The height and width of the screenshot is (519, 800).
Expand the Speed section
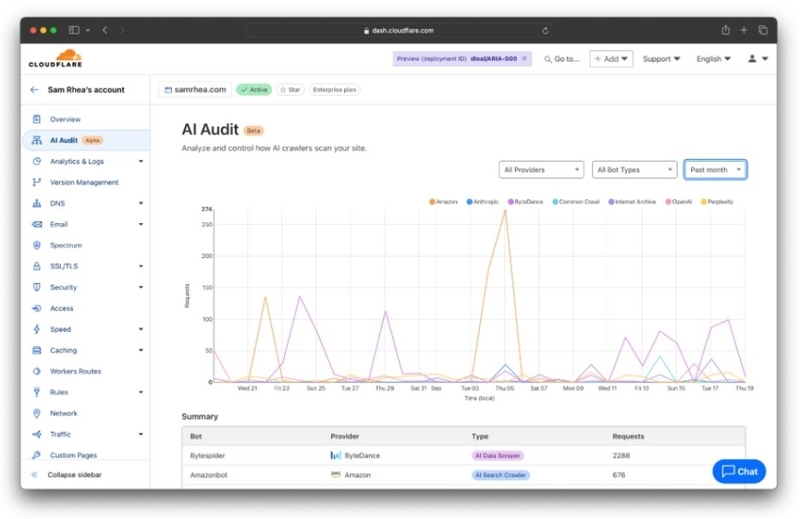pos(141,329)
